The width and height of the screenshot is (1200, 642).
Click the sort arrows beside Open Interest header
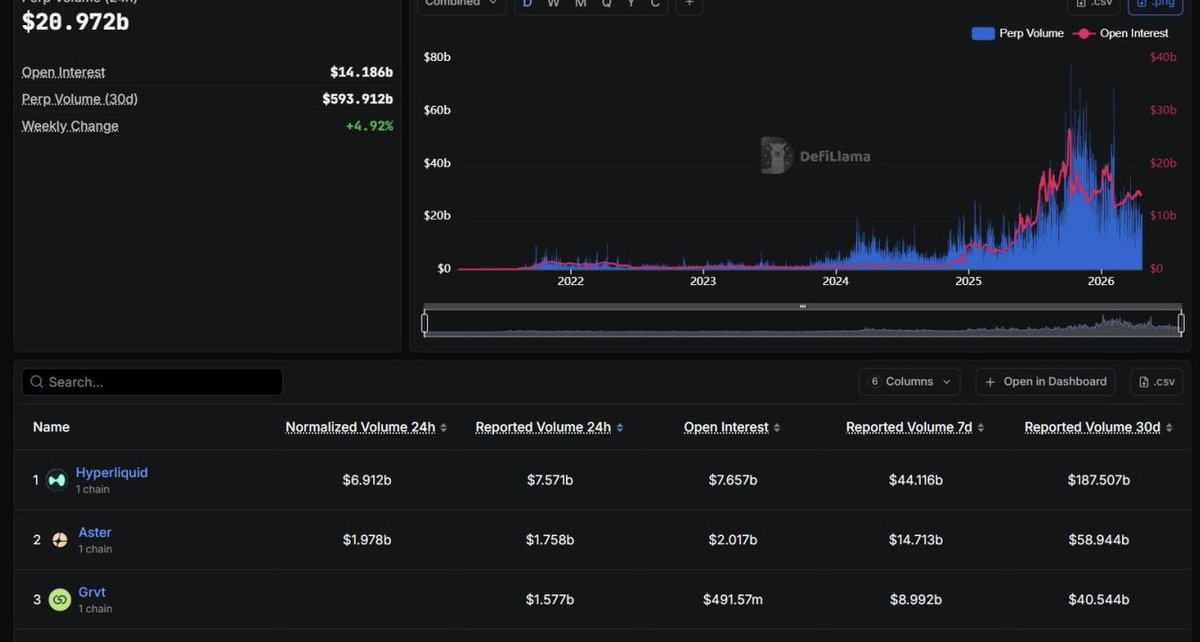point(777,428)
